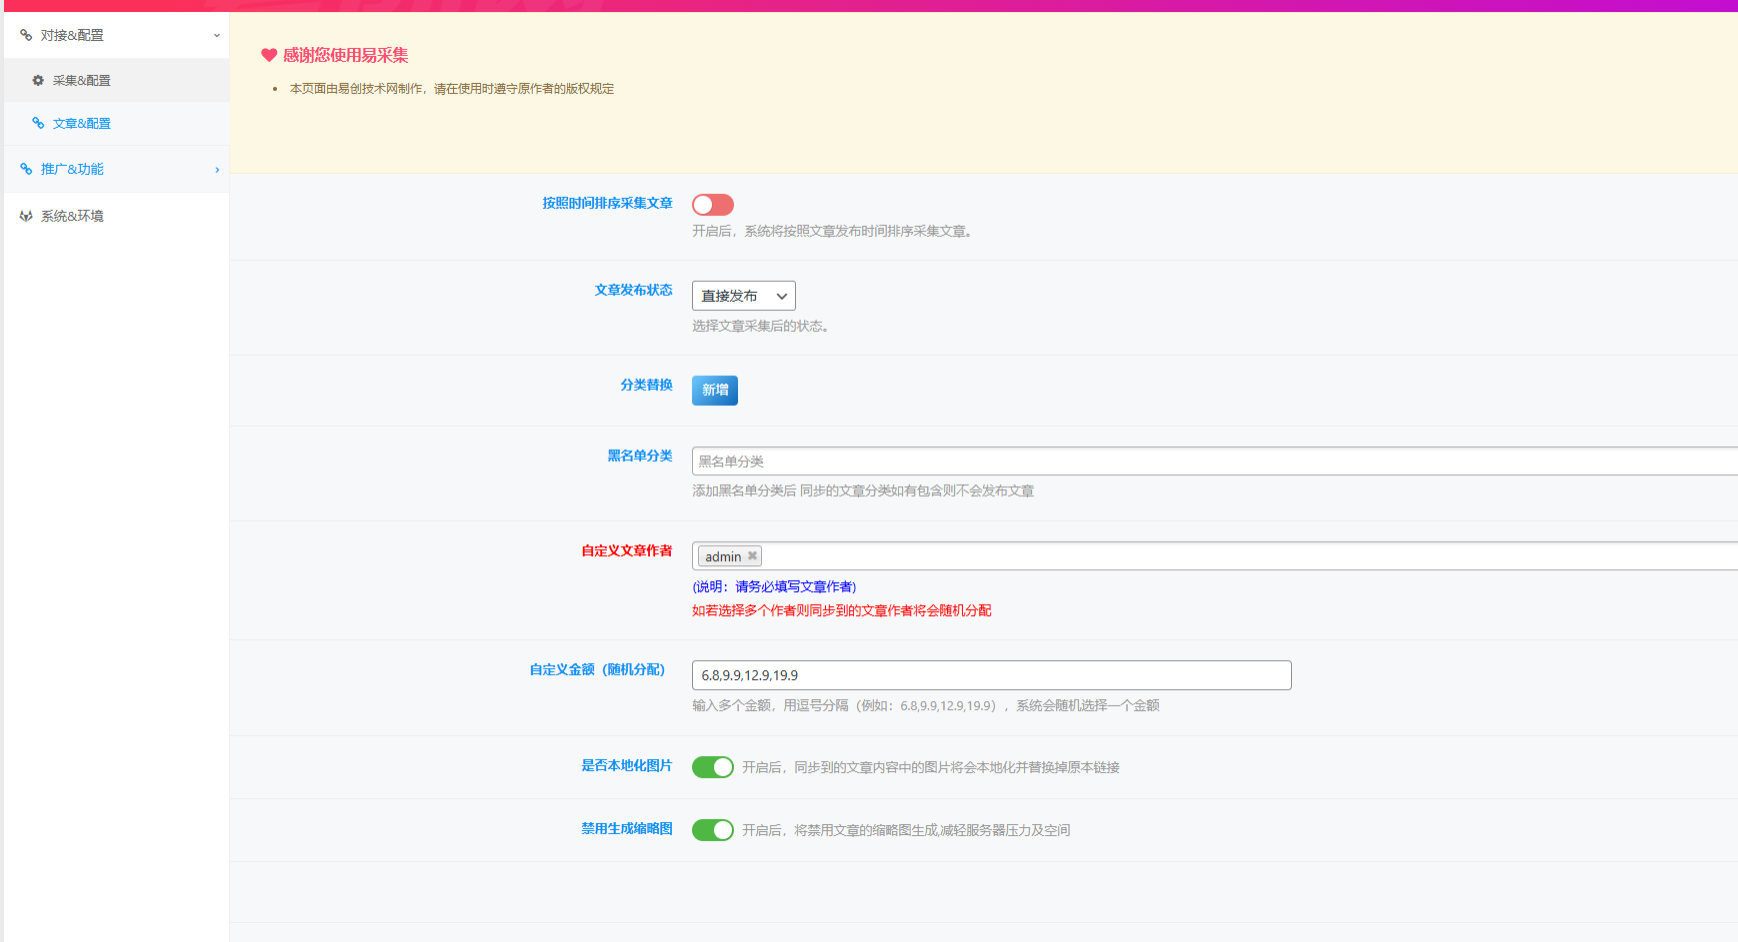The height and width of the screenshot is (942, 1738).
Task: Select the 文章&配置 sidebar entry
Action: coord(82,123)
